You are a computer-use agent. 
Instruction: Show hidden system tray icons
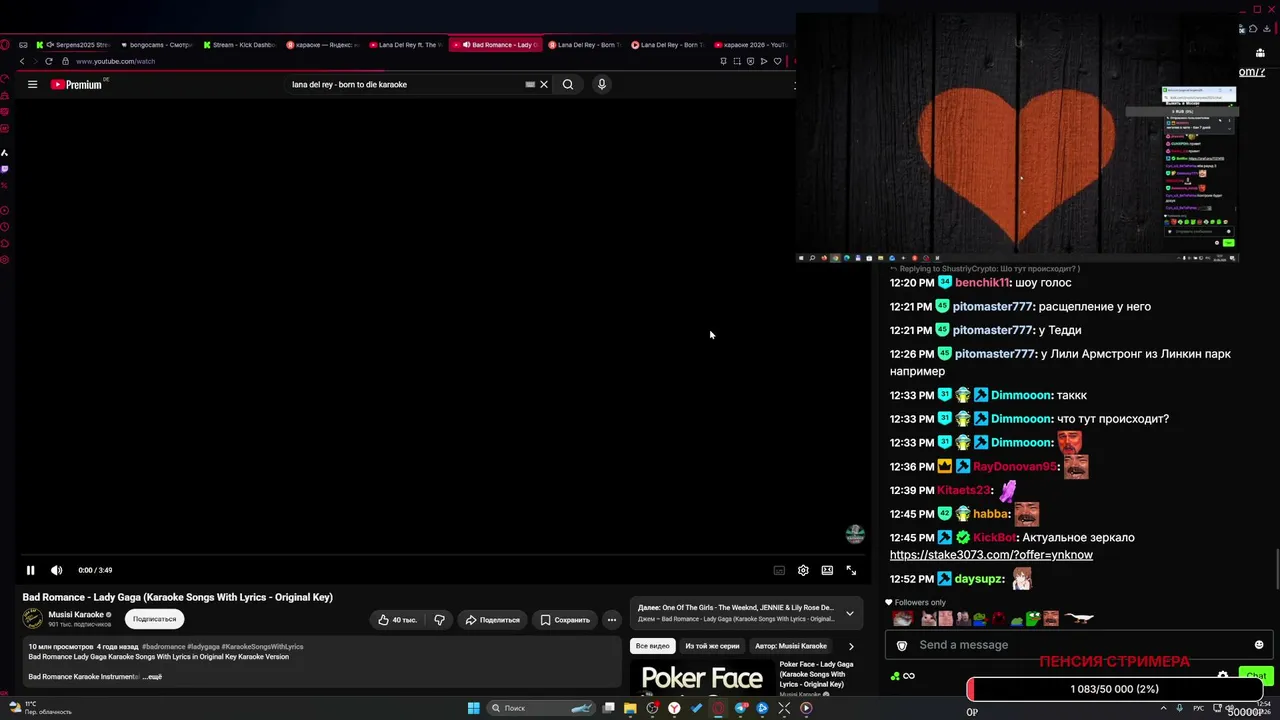tap(1161, 708)
